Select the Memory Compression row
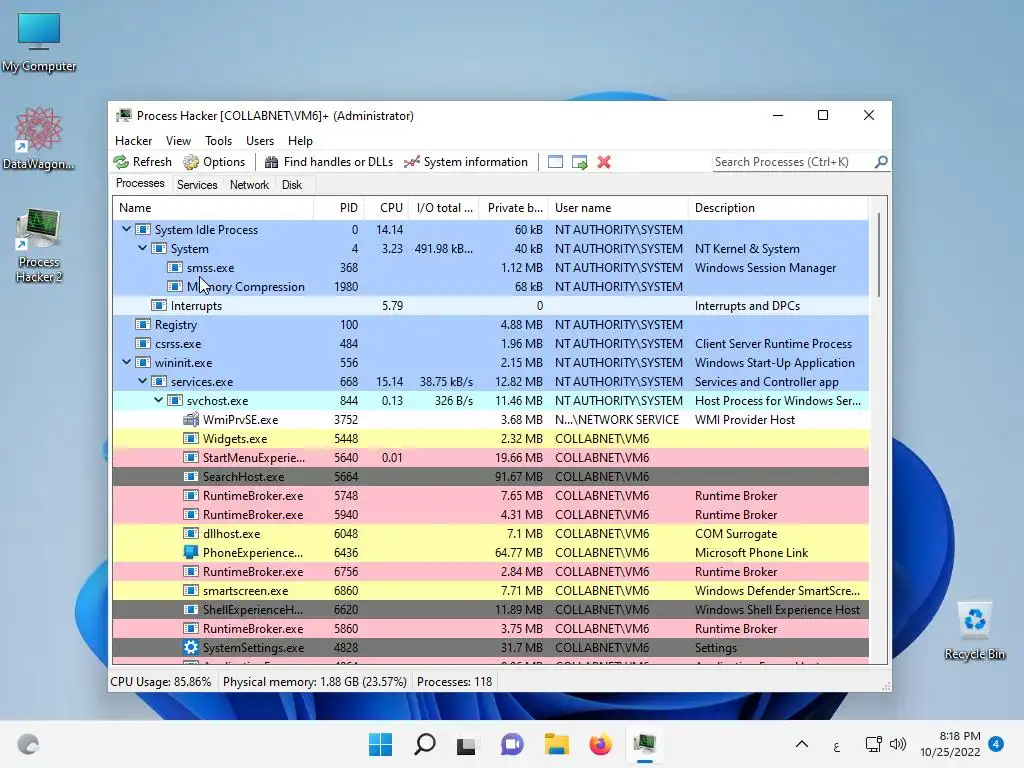Screen dimensions: 1024x768 [x=490, y=287]
